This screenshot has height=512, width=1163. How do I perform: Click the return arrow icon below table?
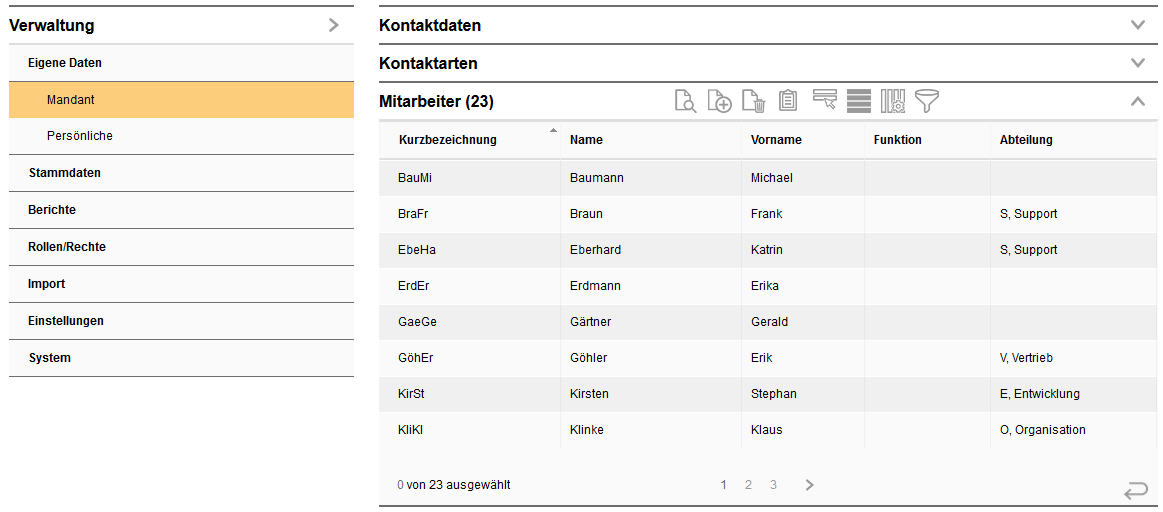[x=1136, y=490]
